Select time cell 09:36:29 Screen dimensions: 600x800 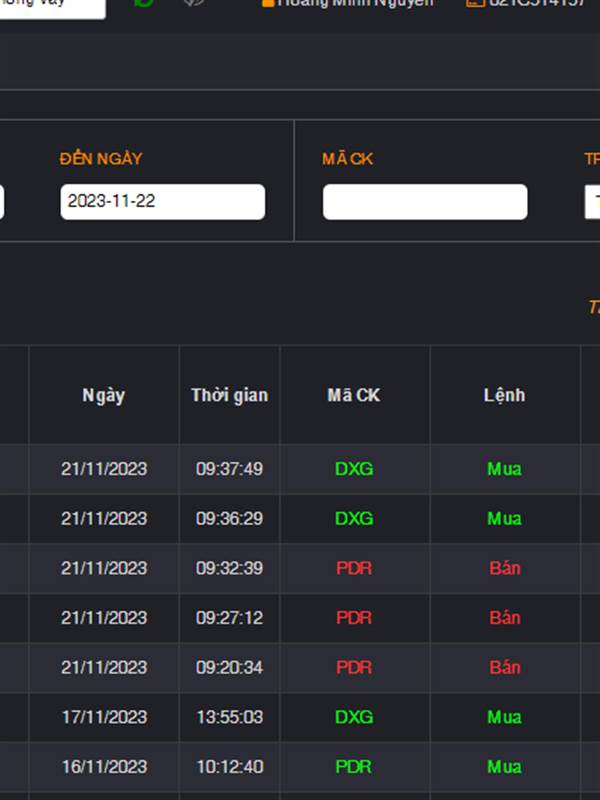tap(230, 518)
